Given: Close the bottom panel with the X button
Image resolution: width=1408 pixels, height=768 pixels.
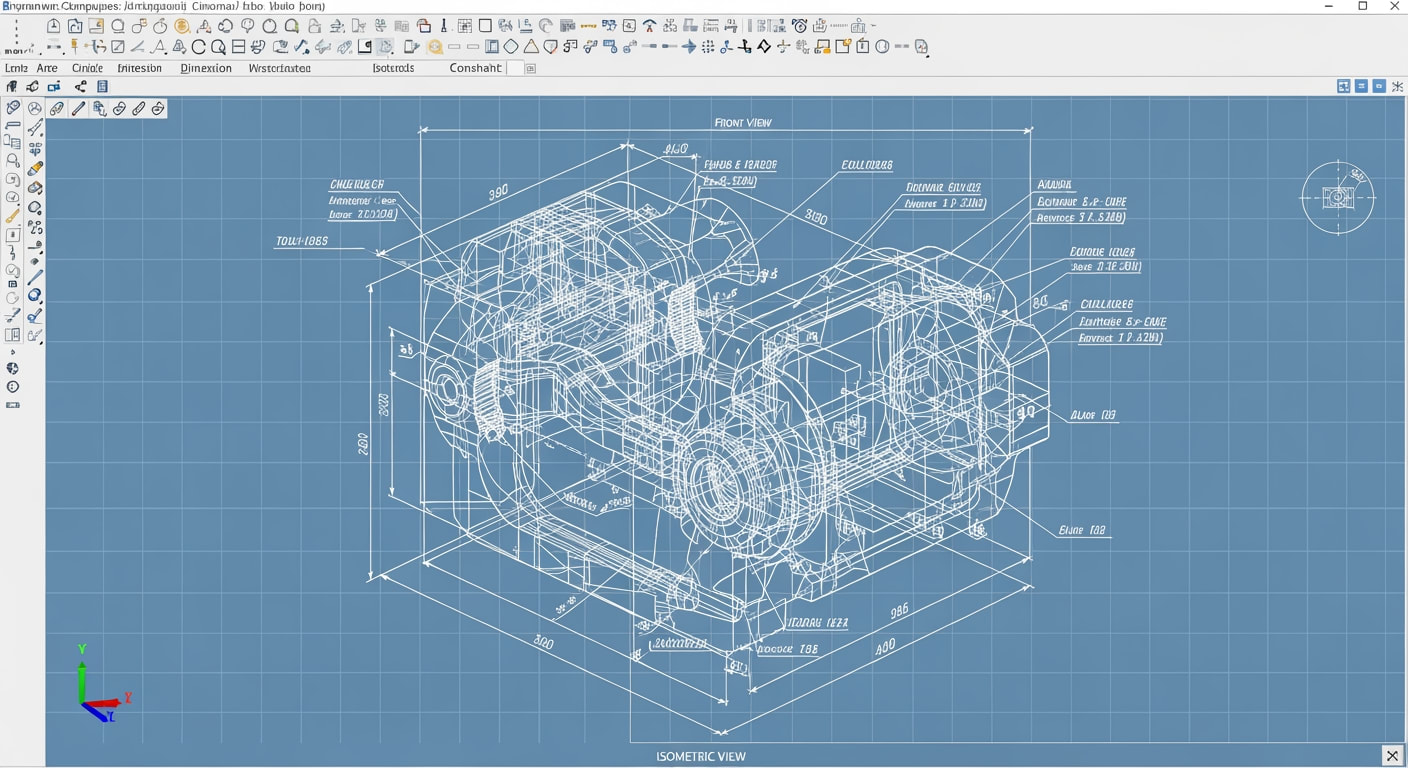Looking at the screenshot, I should click(1391, 755).
